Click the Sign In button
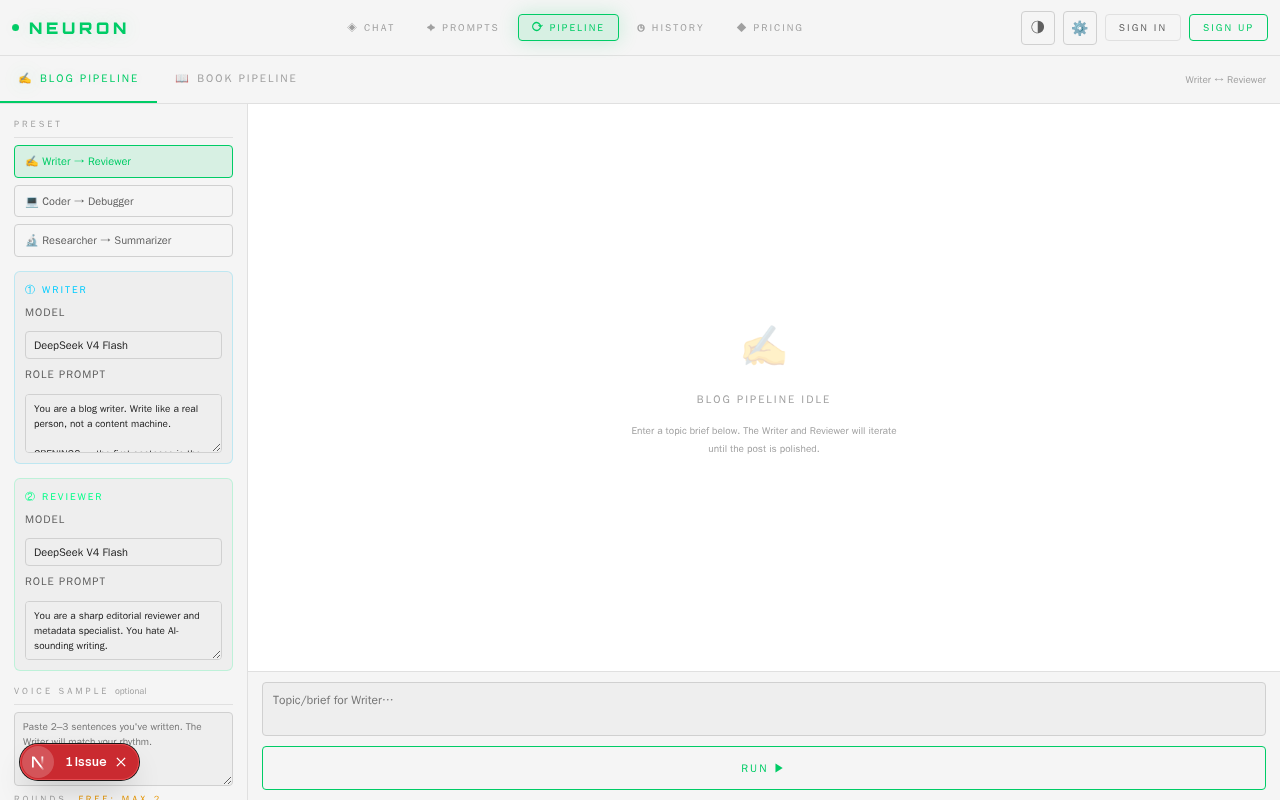Screen dimensions: 1280x800 pos(1143,28)
